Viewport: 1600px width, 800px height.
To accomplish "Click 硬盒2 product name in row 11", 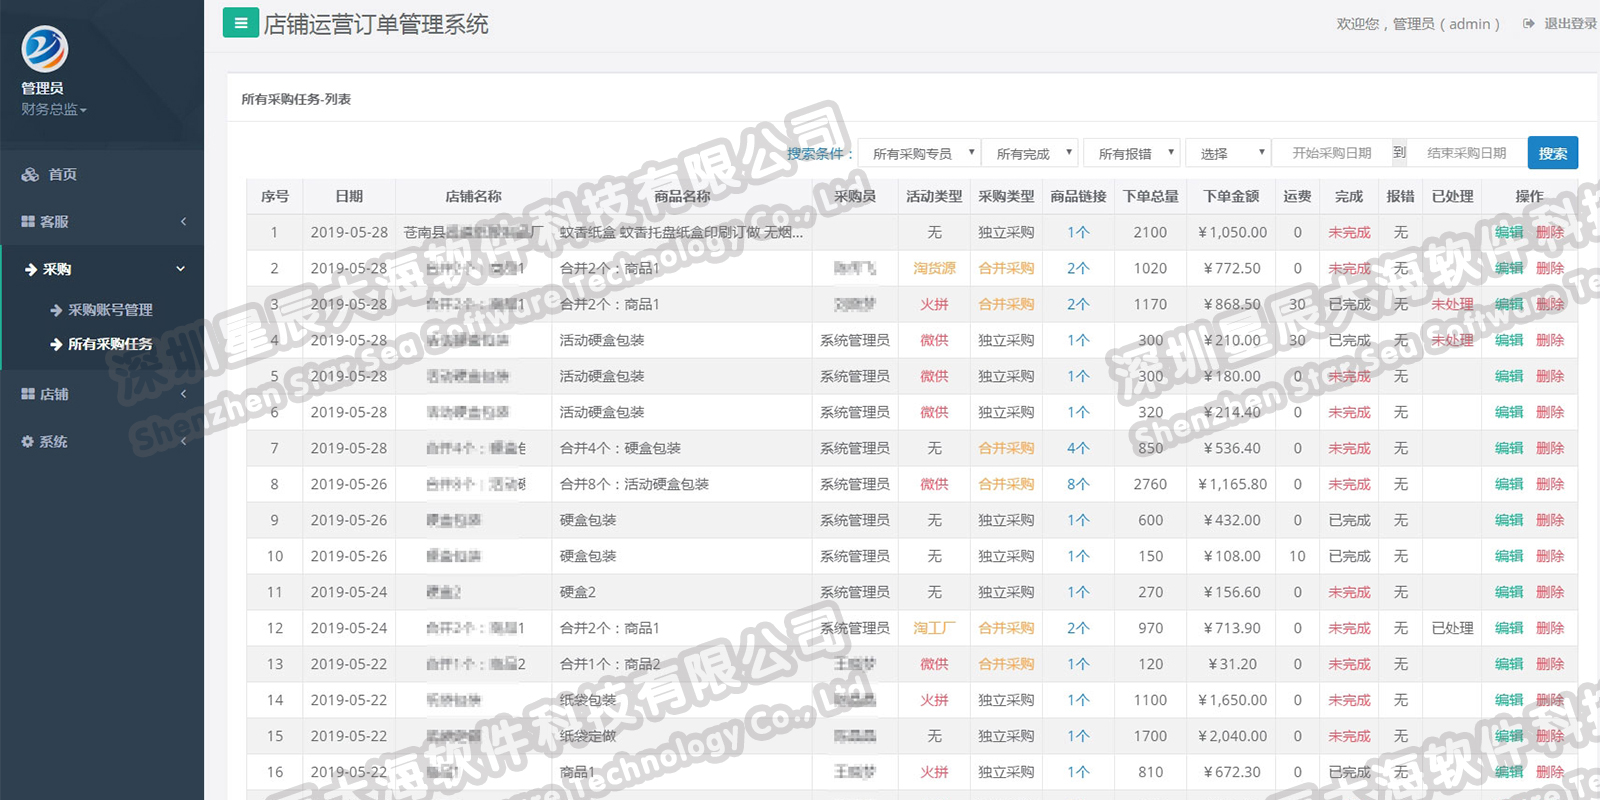I will click(x=577, y=592).
